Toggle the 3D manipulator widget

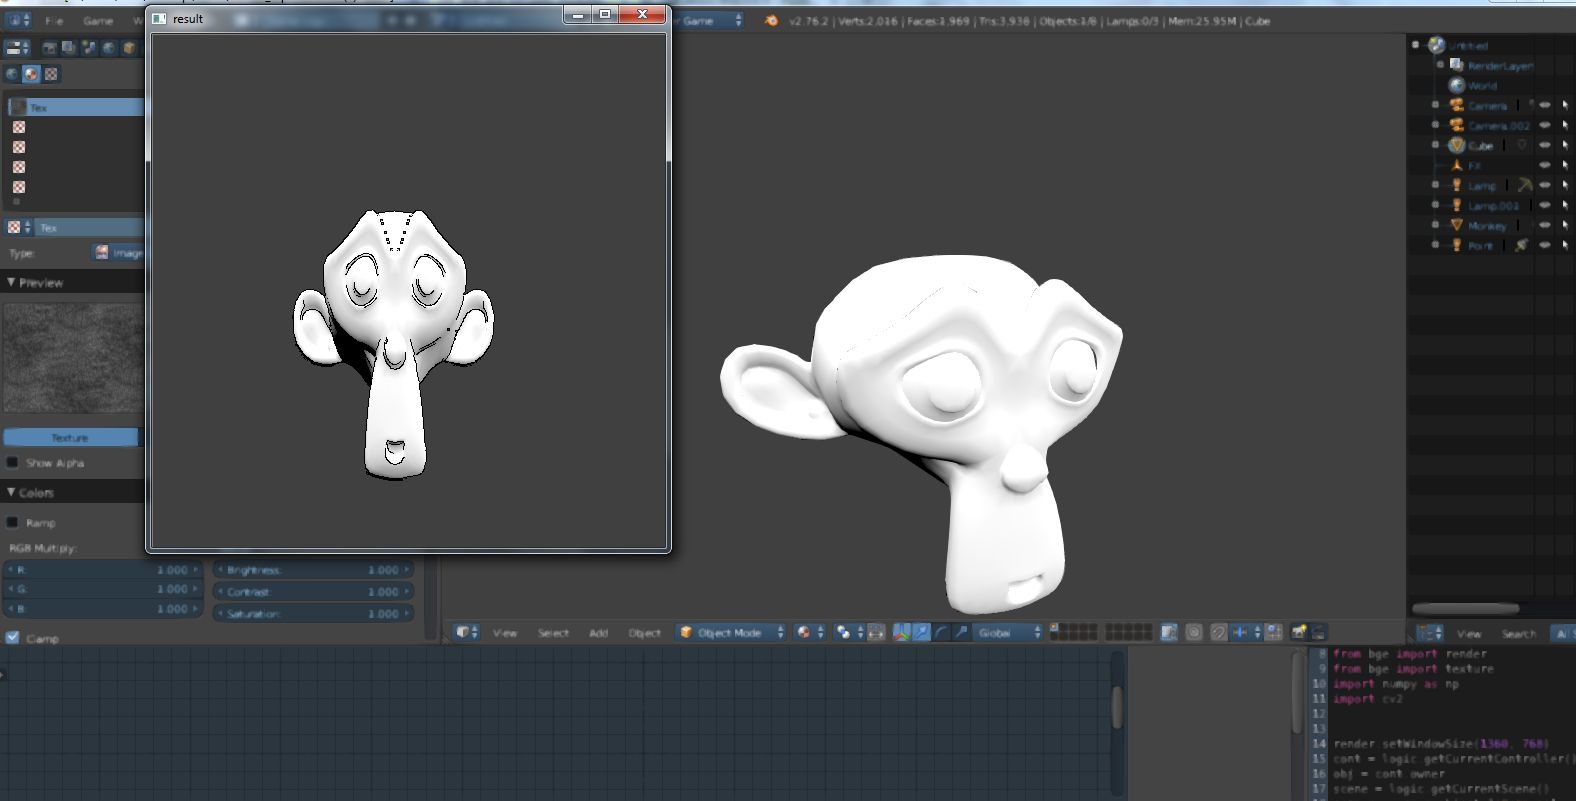(902, 632)
